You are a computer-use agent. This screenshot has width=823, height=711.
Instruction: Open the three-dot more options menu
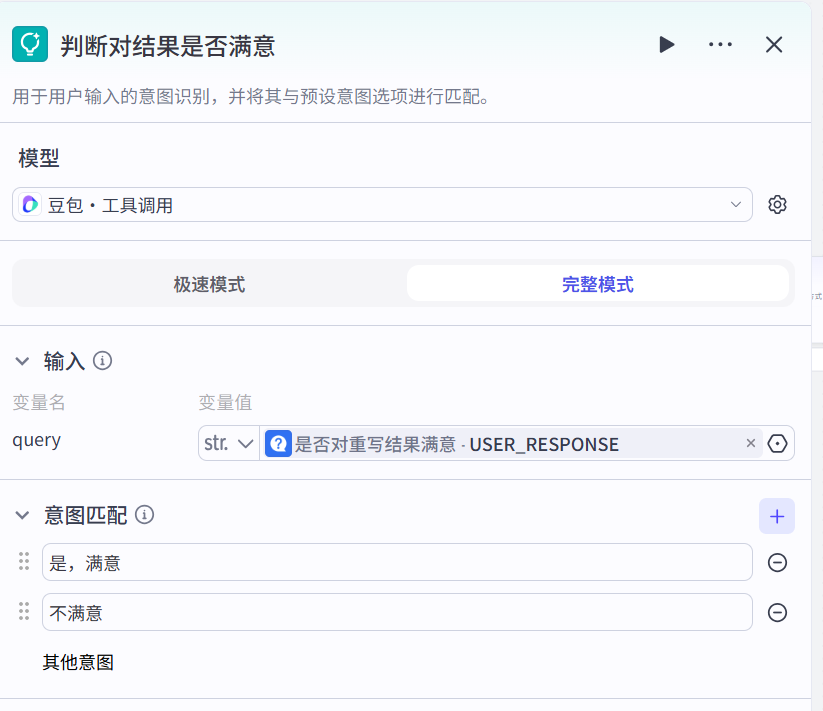720,45
